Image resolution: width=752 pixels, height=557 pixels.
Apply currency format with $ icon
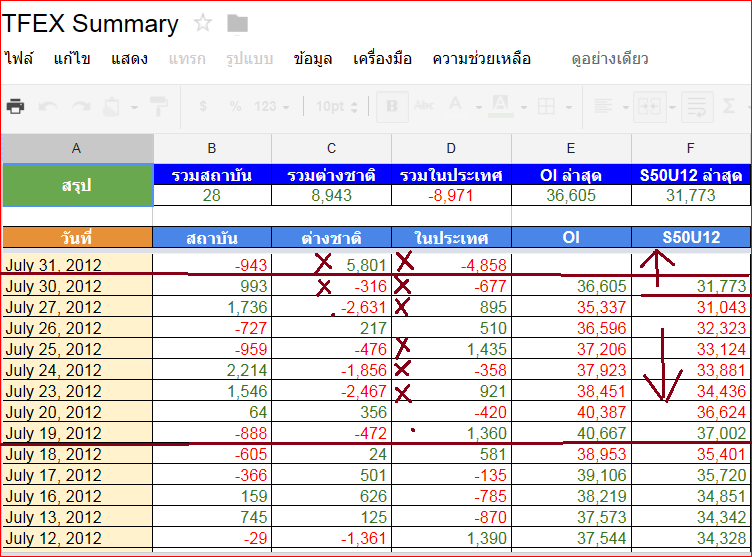(203, 106)
